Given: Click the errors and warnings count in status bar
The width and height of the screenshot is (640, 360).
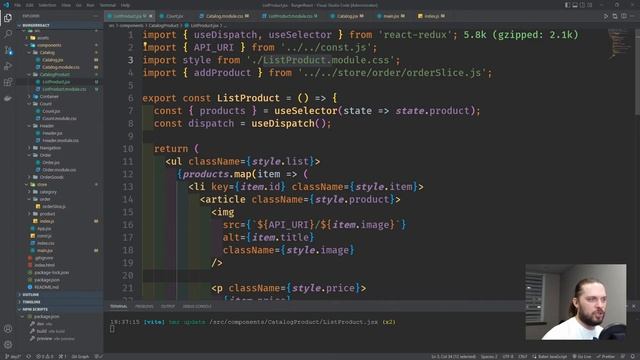Looking at the screenshot, I should pyautogui.click(x=45, y=356).
